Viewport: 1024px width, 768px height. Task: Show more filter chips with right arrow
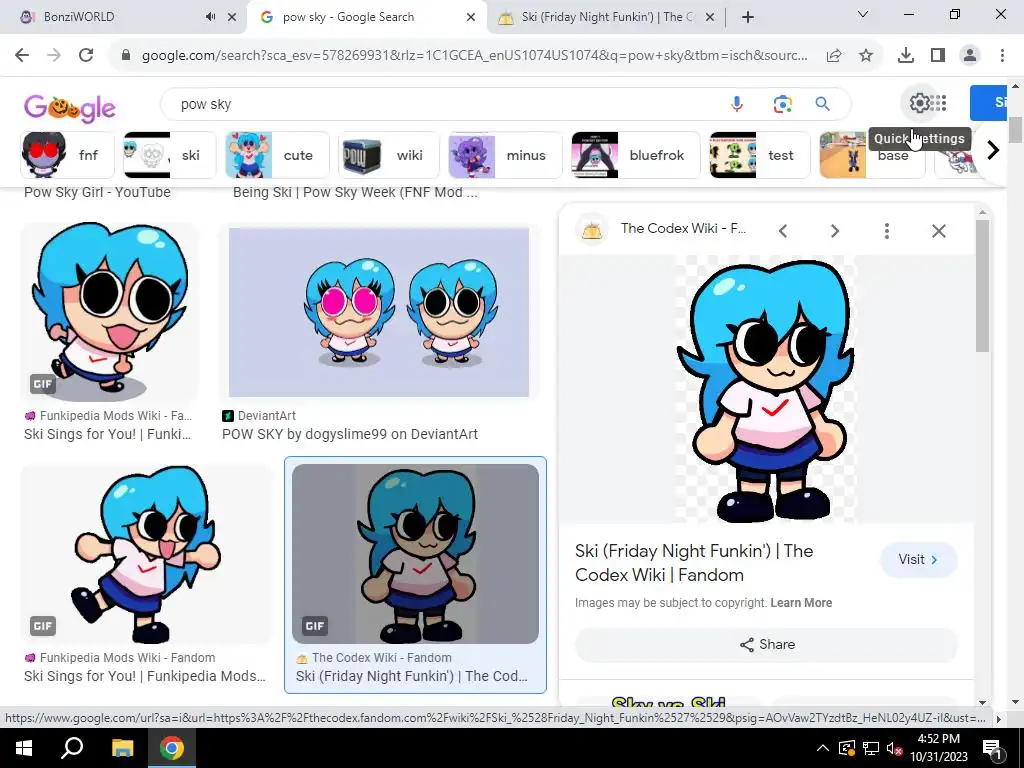click(993, 150)
